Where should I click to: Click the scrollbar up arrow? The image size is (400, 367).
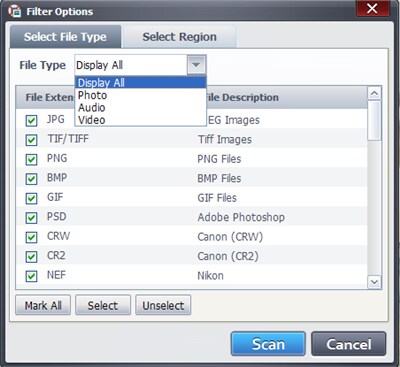pos(374,94)
